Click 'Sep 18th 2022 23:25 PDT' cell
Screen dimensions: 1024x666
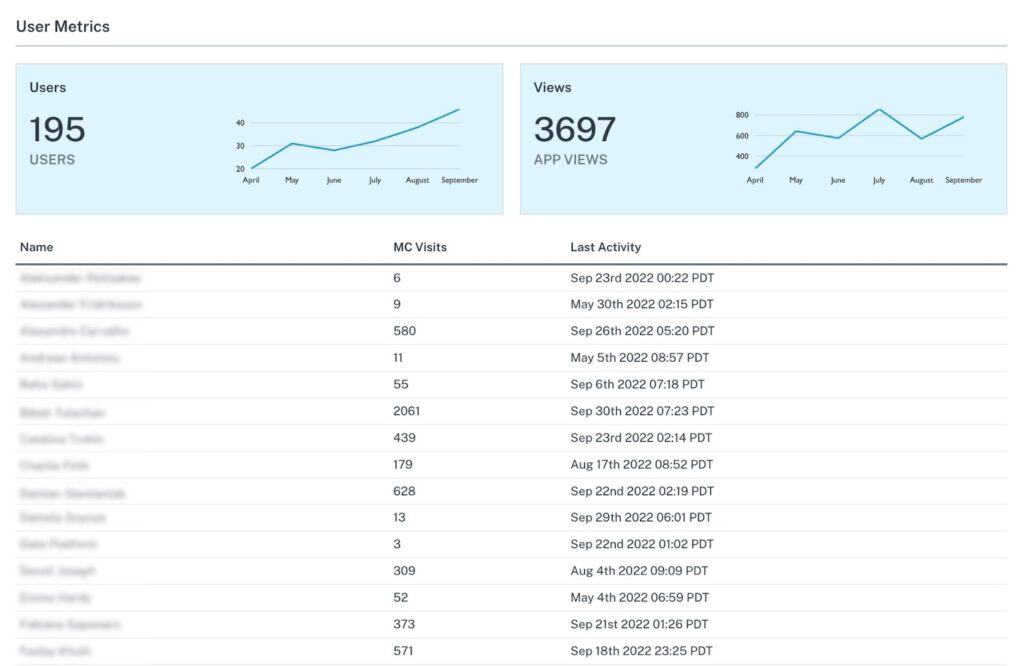[x=641, y=651]
